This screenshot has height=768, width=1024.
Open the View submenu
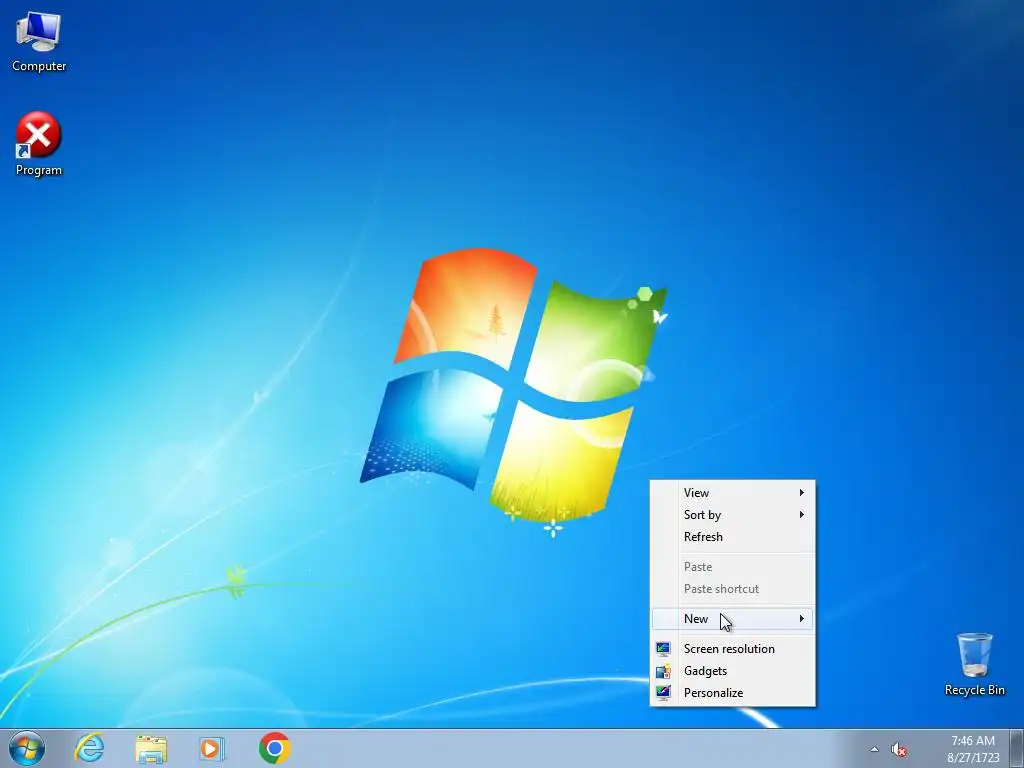click(x=733, y=492)
